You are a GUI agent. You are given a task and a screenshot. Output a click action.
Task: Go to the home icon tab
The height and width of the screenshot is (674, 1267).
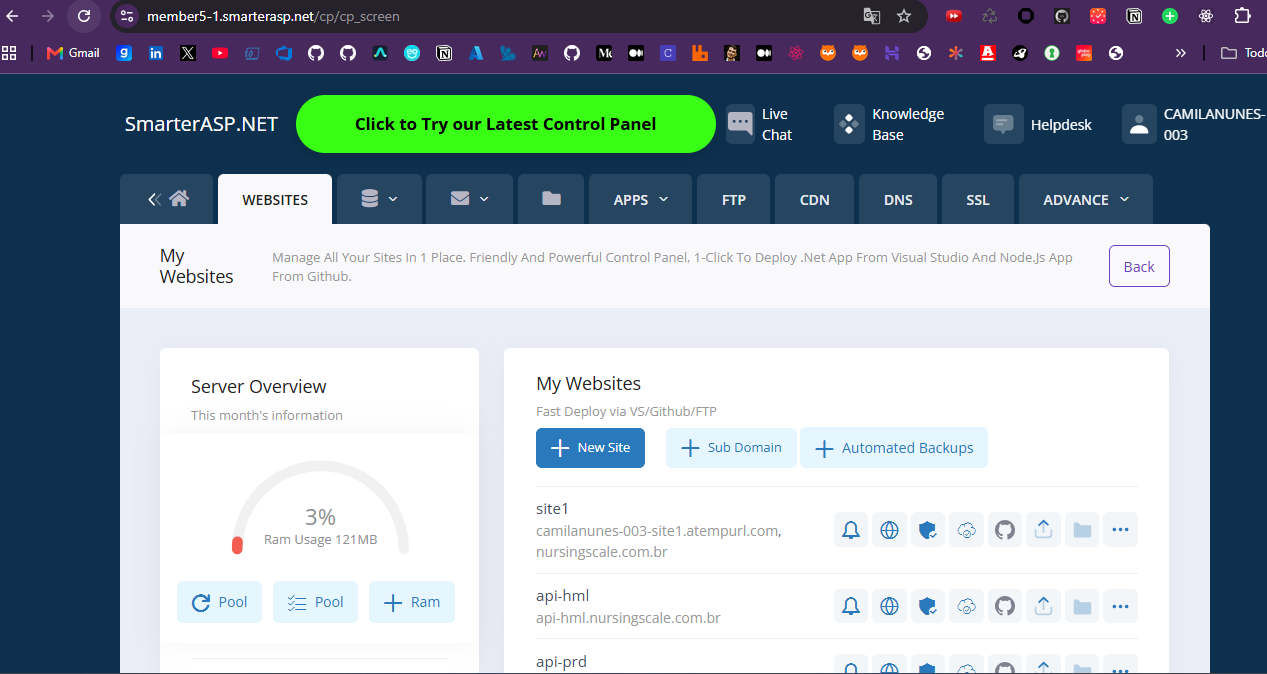(x=167, y=199)
